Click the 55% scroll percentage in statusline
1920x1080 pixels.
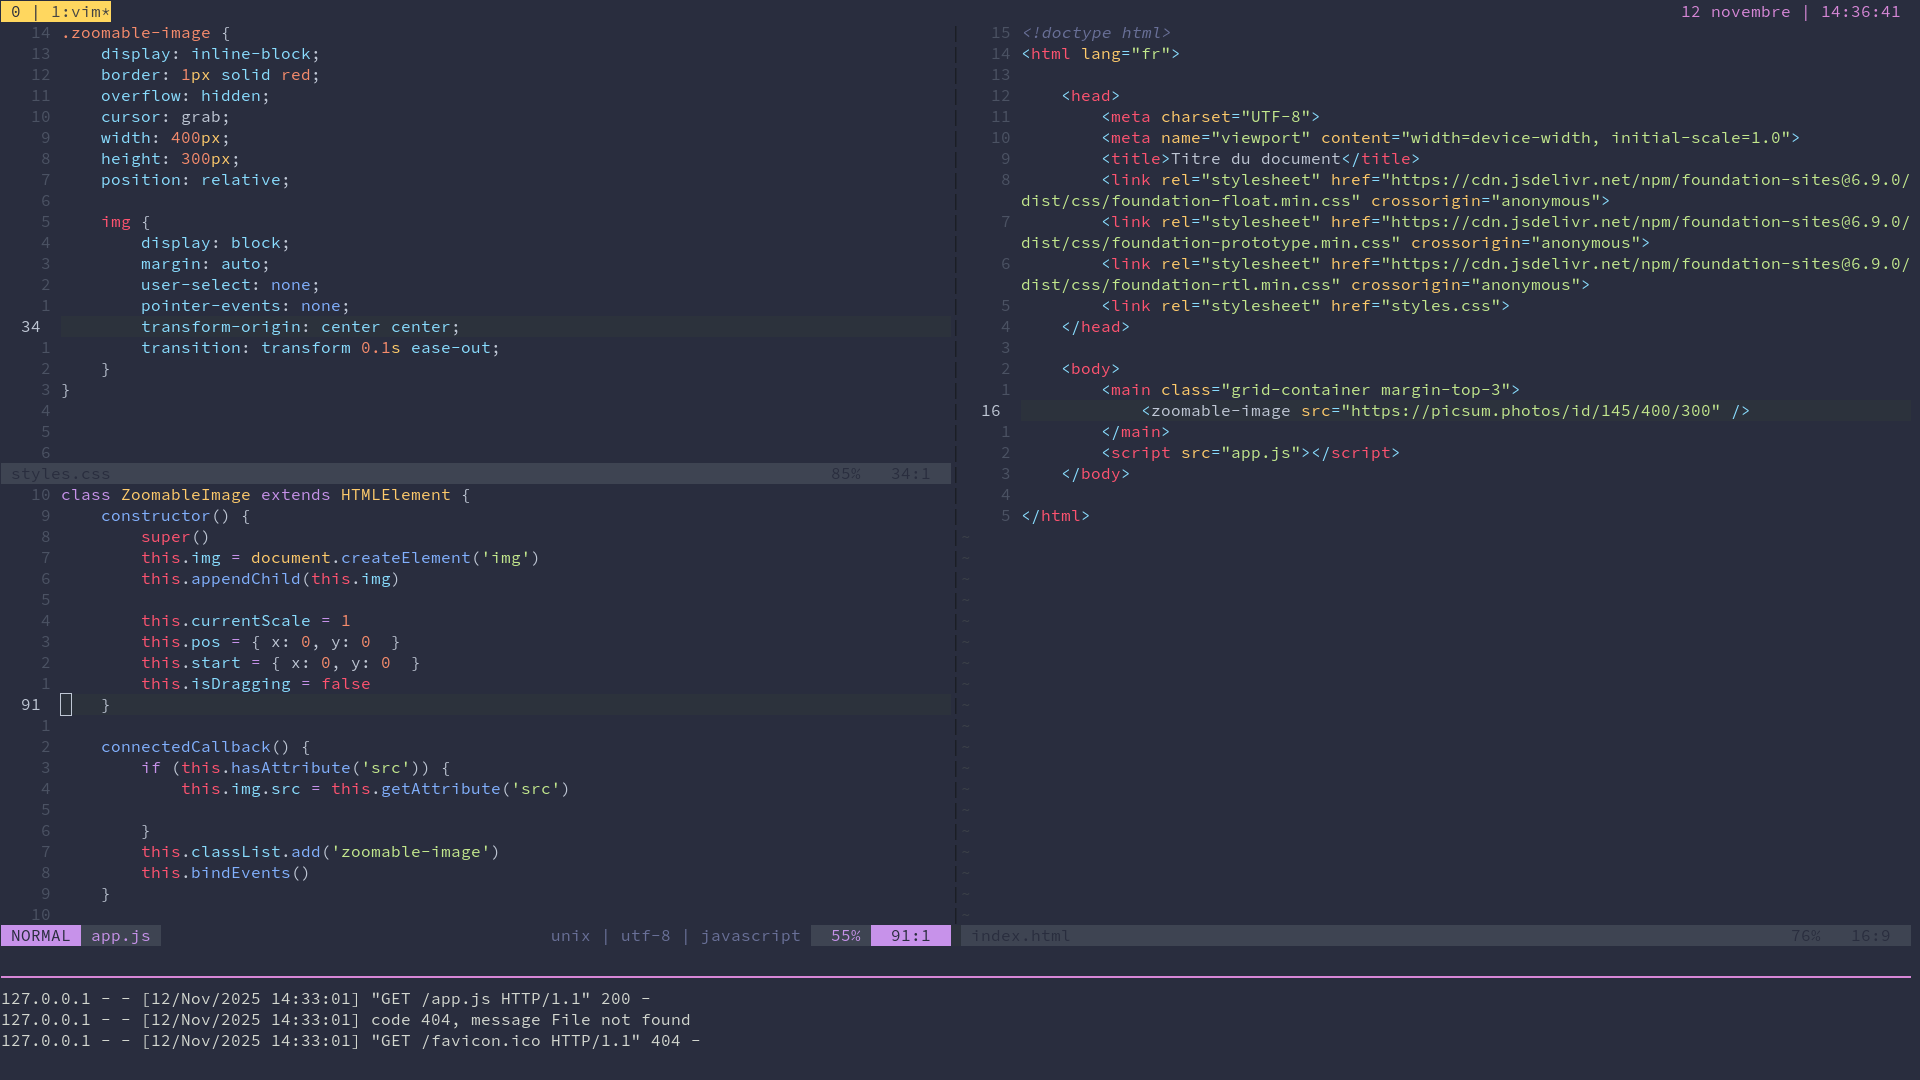[x=845, y=936]
